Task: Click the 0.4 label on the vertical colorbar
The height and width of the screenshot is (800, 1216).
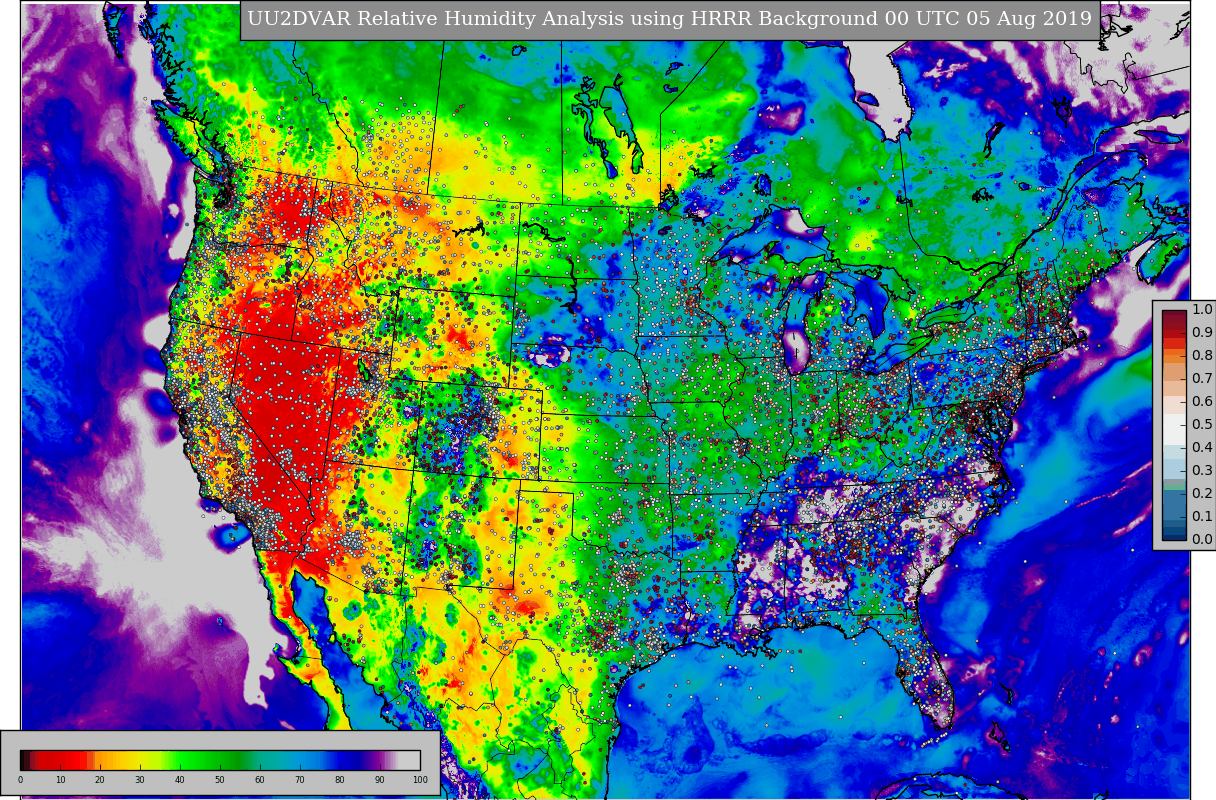Action: pyautogui.click(x=1202, y=447)
